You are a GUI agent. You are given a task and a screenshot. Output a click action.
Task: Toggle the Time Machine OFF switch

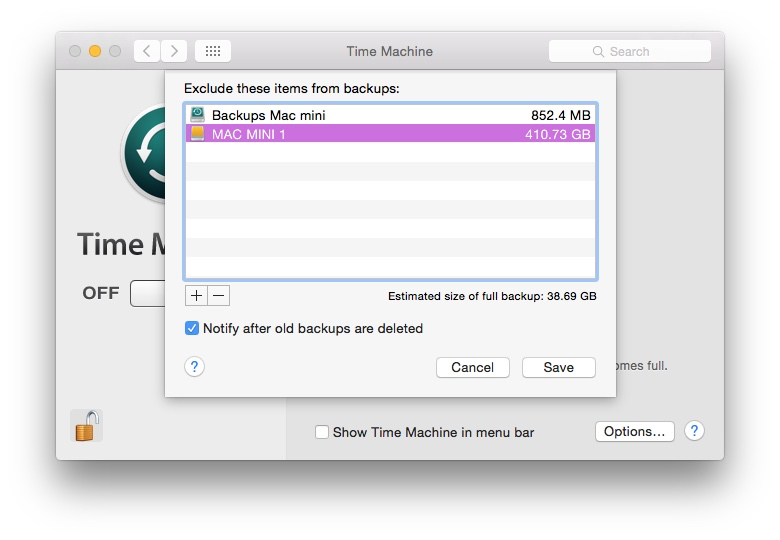tap(148, 293)
